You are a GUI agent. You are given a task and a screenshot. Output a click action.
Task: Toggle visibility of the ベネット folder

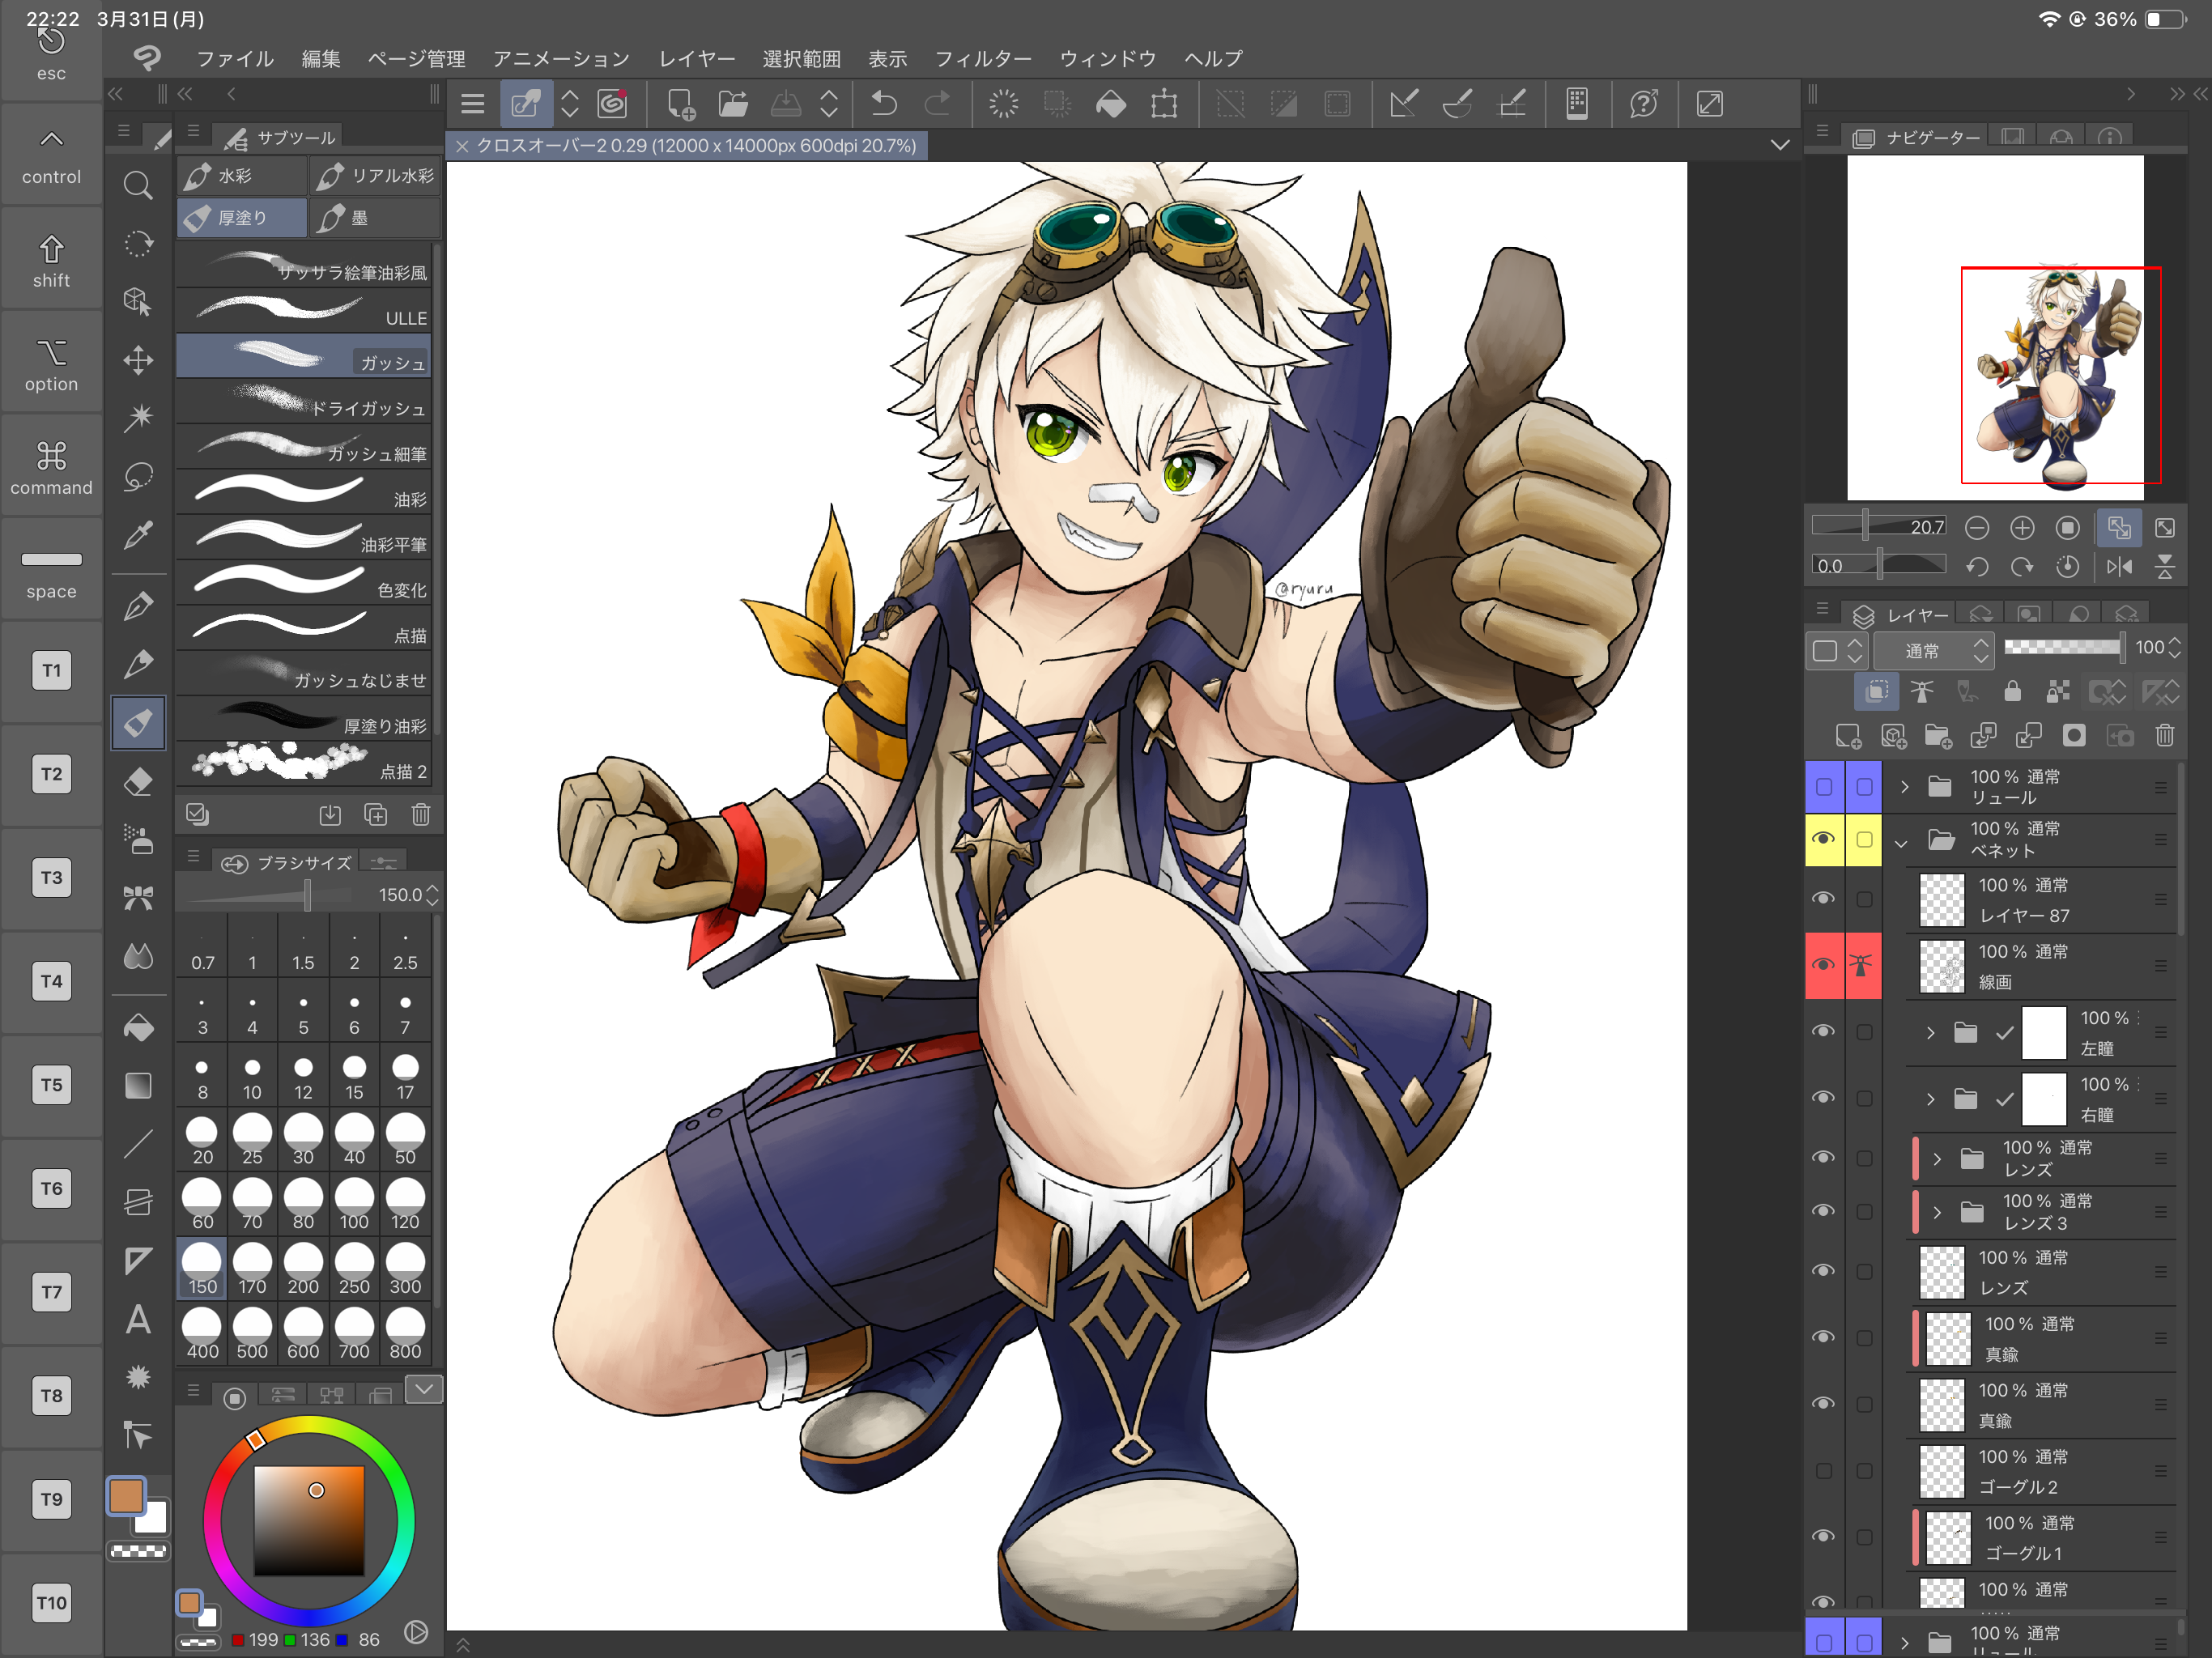(1824, 839)
